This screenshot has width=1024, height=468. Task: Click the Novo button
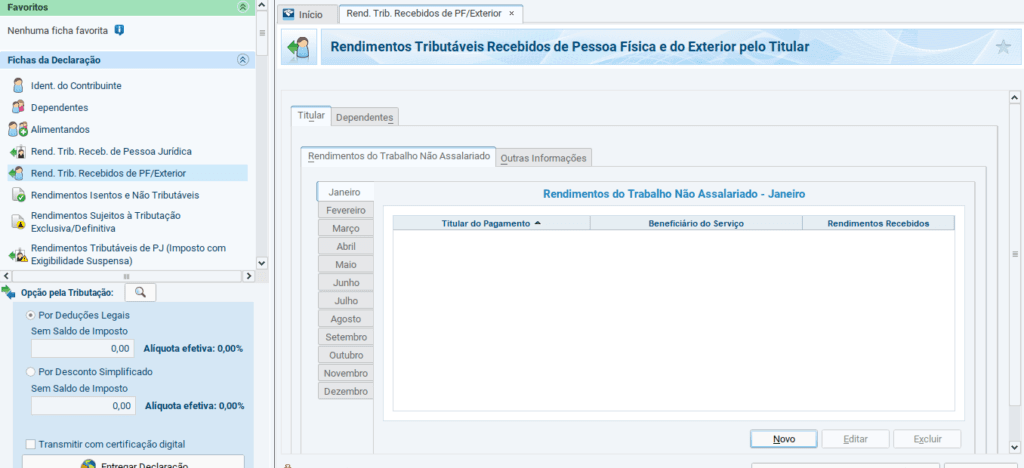(784, 439)
